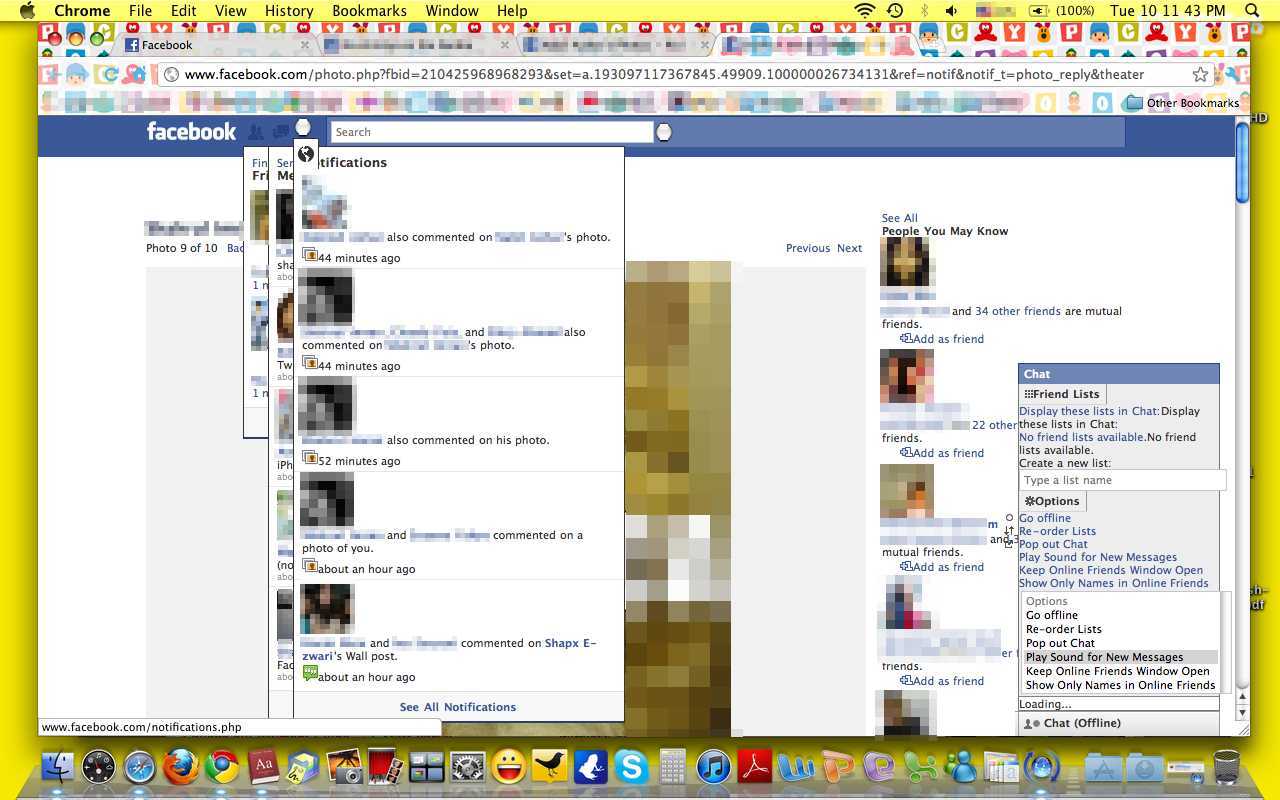Click the Facebook friend requests icon
The height and width of the screenshot is (800, 1280).
(256, 132)
